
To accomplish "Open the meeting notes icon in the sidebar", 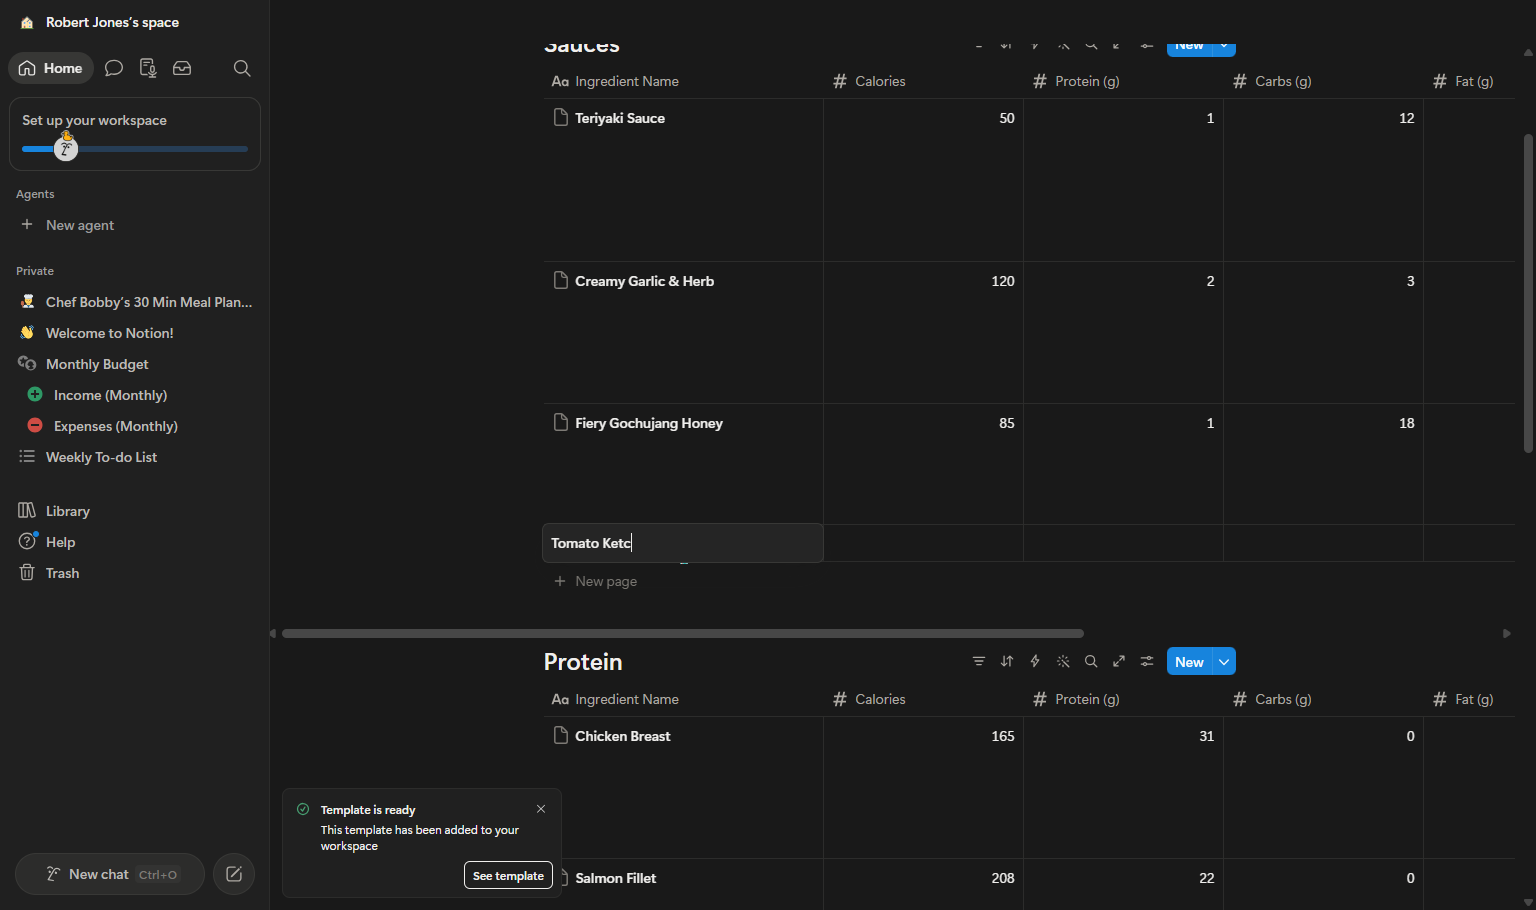I will (148, 68).
